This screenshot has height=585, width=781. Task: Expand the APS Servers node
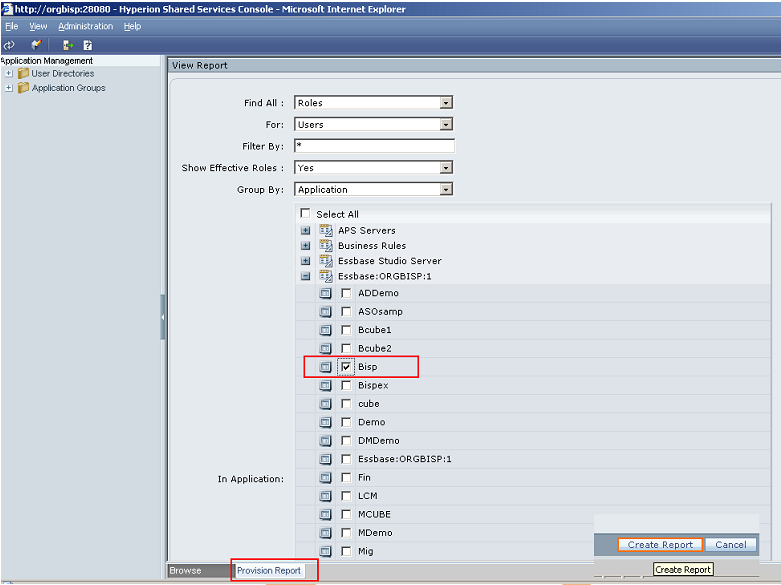305,231
